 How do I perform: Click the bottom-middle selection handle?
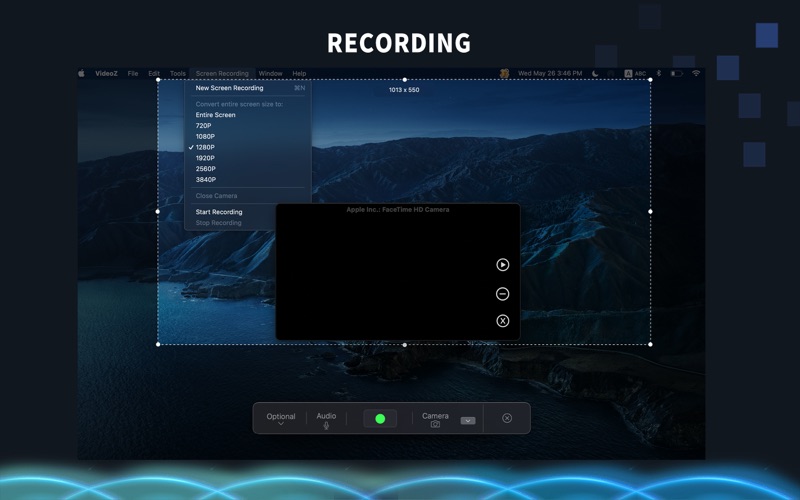pos(405,345)
